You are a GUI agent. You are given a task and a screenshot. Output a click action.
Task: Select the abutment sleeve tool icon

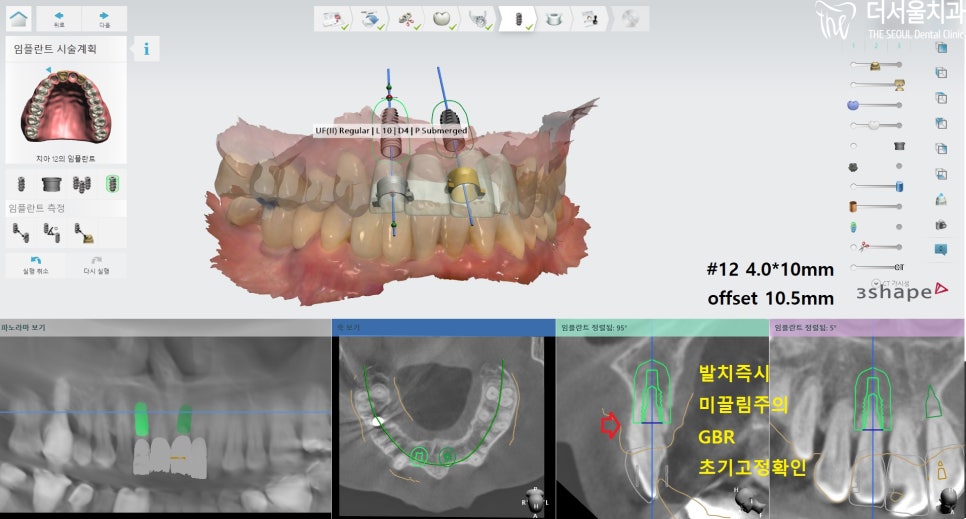(x=51, y=183)
